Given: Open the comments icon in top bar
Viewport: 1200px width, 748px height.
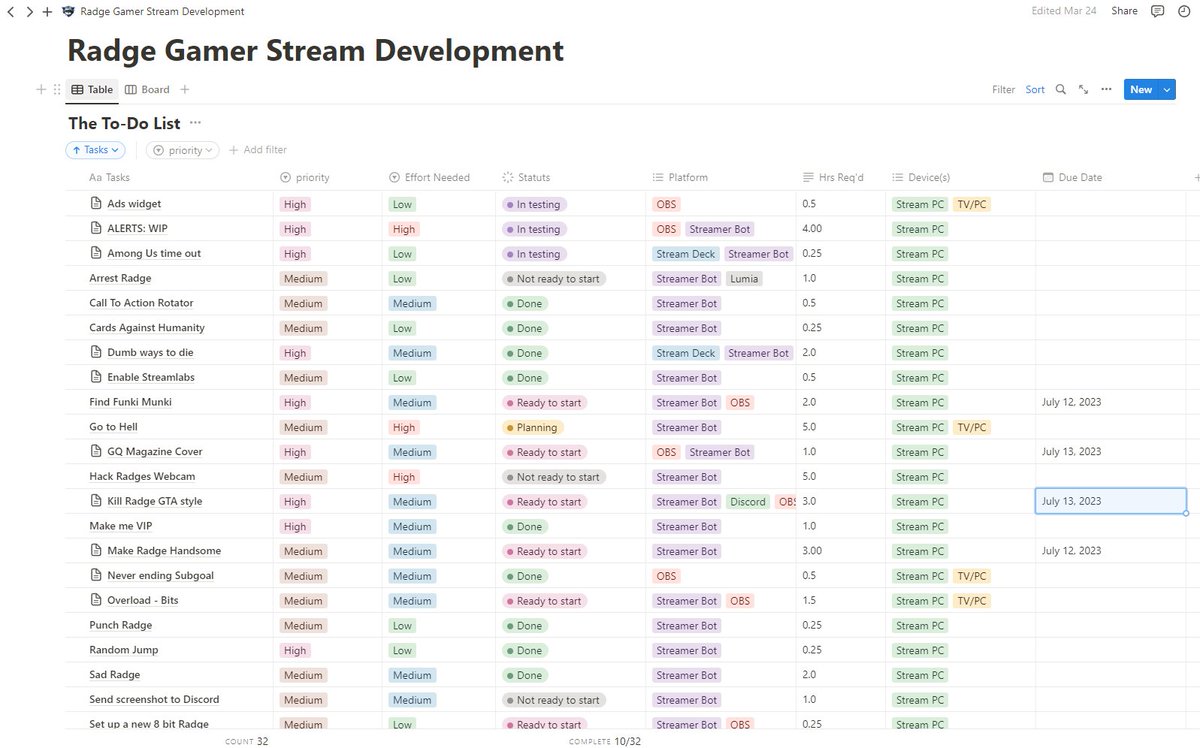Looking at the screenshot, I should 1157,11.
